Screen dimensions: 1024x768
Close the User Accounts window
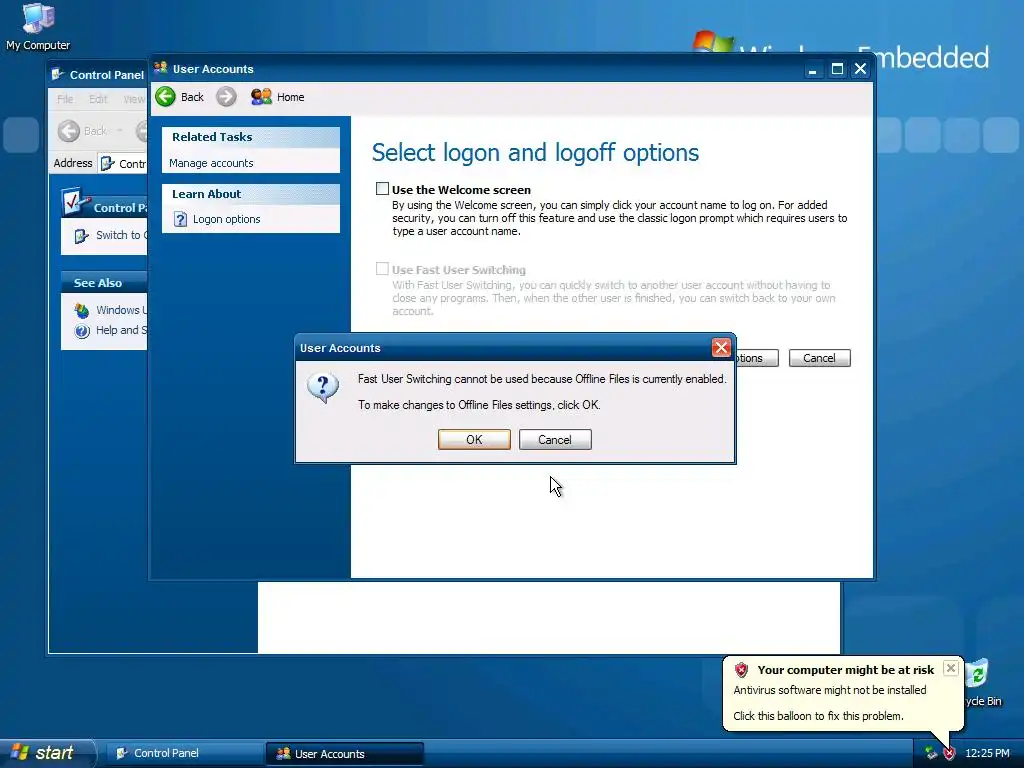click(861, 69)
